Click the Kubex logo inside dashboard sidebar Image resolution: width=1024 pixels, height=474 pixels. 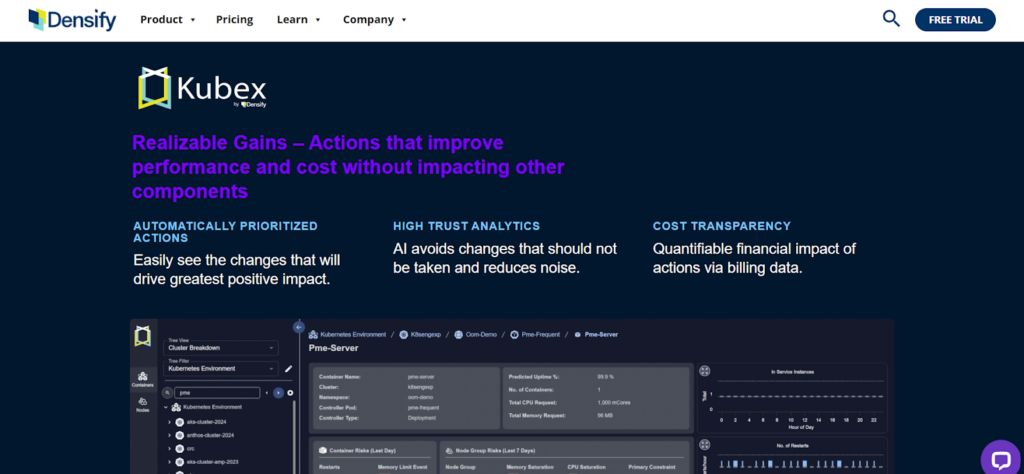142,336
